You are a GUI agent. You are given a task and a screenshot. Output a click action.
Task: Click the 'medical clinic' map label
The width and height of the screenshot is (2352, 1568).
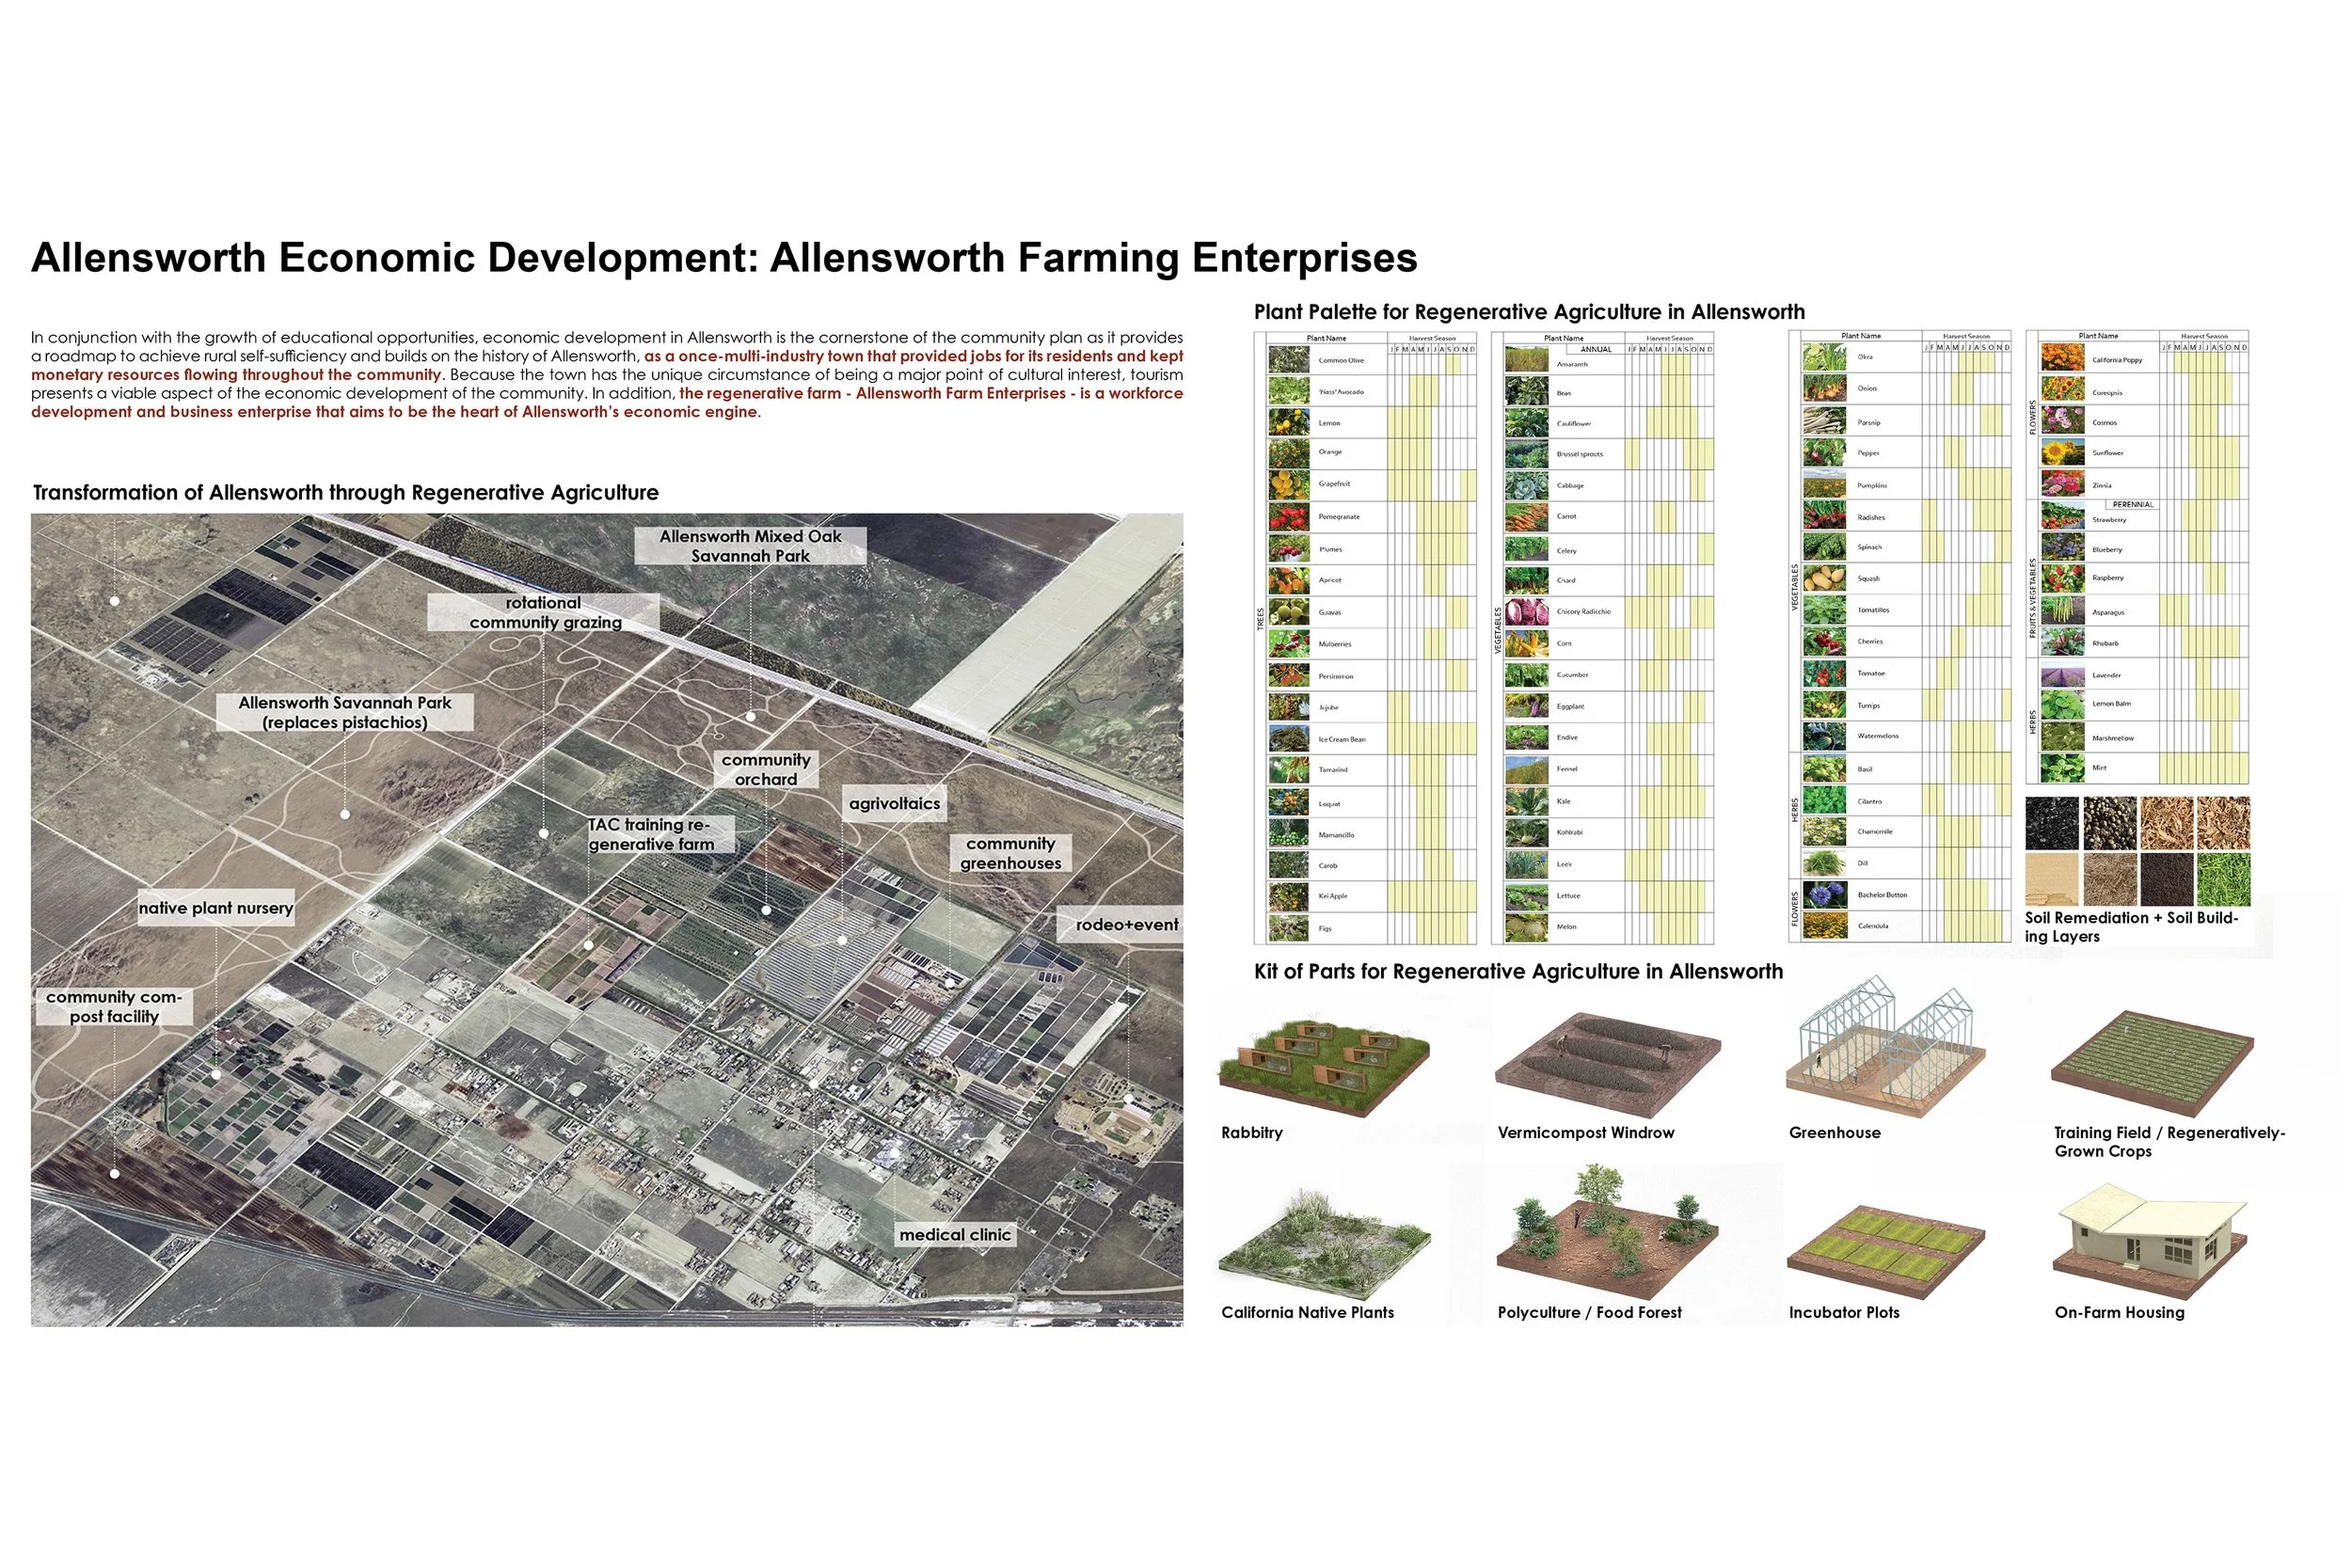click(x=955, y=1235)
